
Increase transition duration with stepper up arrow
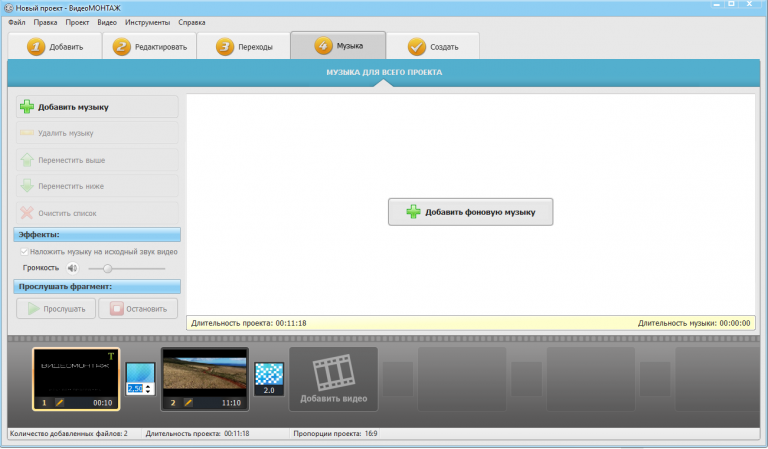[x=148, y=386]
